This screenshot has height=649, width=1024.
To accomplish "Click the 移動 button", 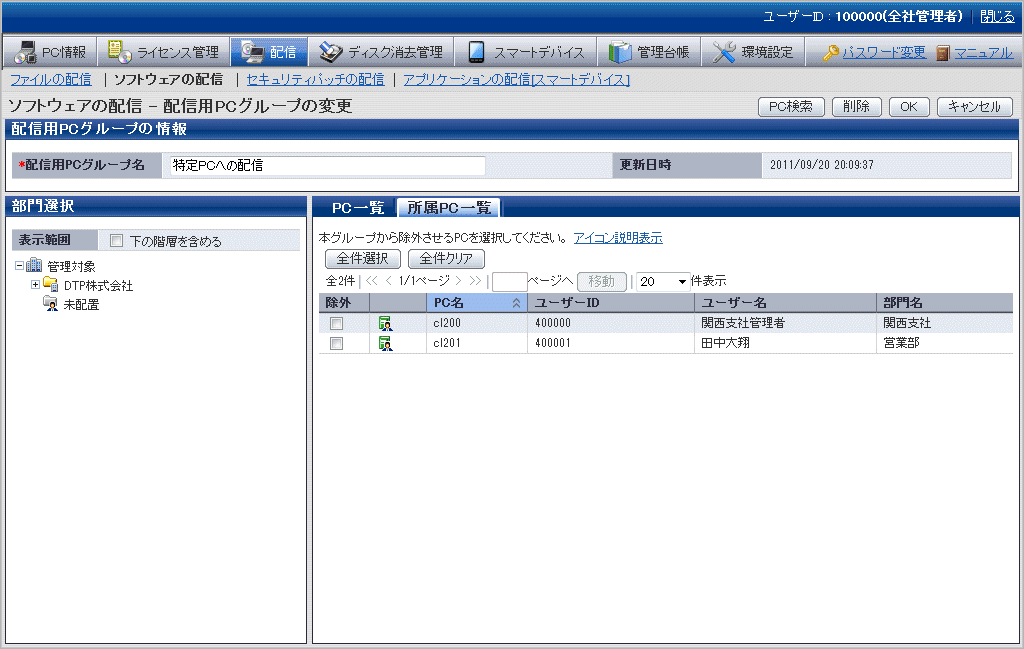I will [x=601, y=281].
